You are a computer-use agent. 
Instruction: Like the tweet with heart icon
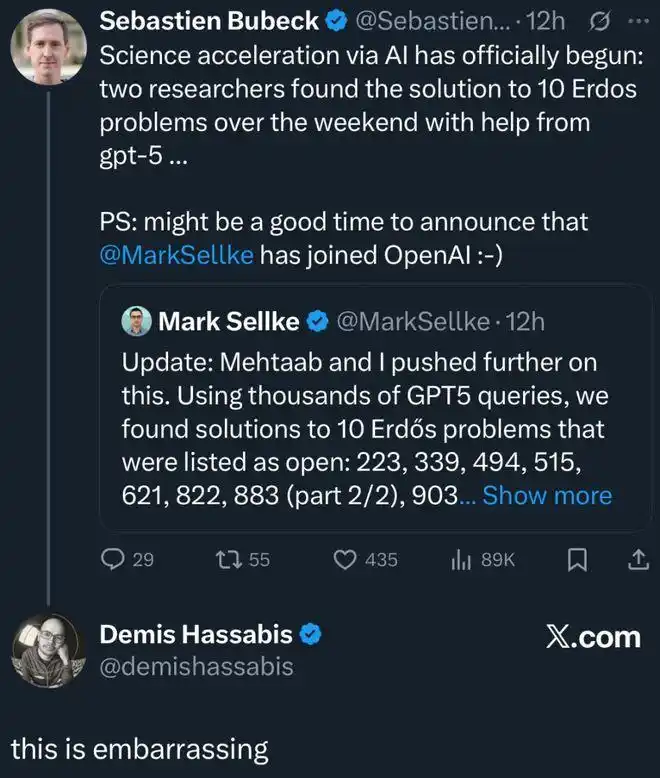pos(345,560)
